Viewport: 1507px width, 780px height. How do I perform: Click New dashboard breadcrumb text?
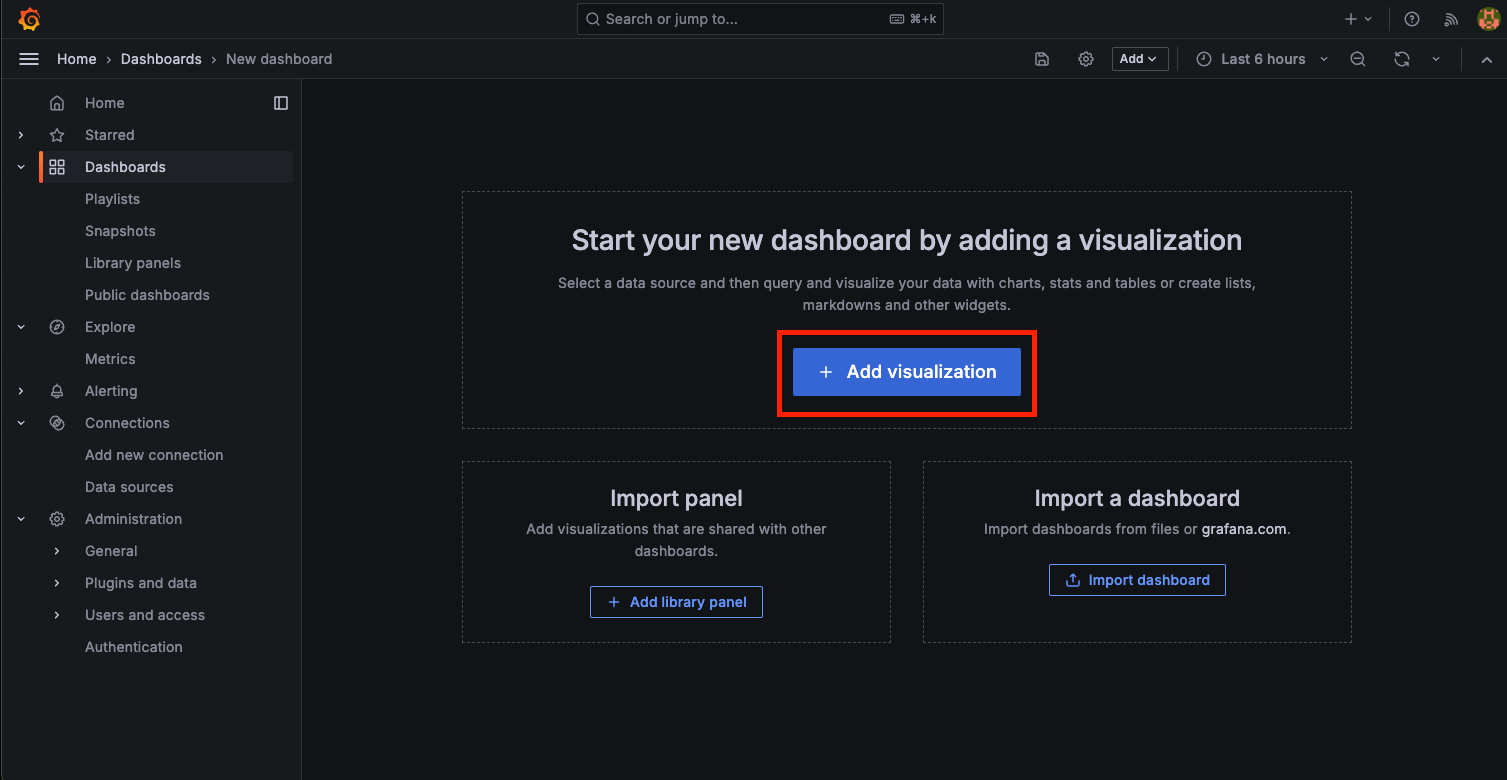pos(279,59)
